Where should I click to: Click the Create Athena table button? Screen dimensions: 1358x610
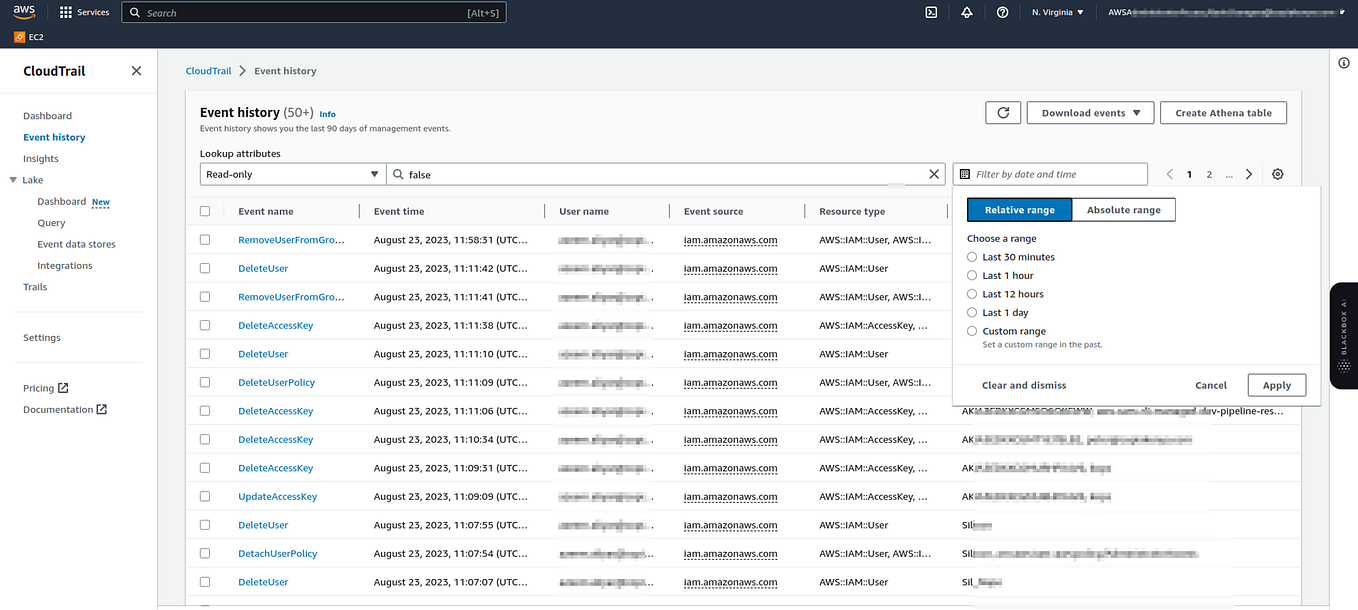[x=1222, y=112]
